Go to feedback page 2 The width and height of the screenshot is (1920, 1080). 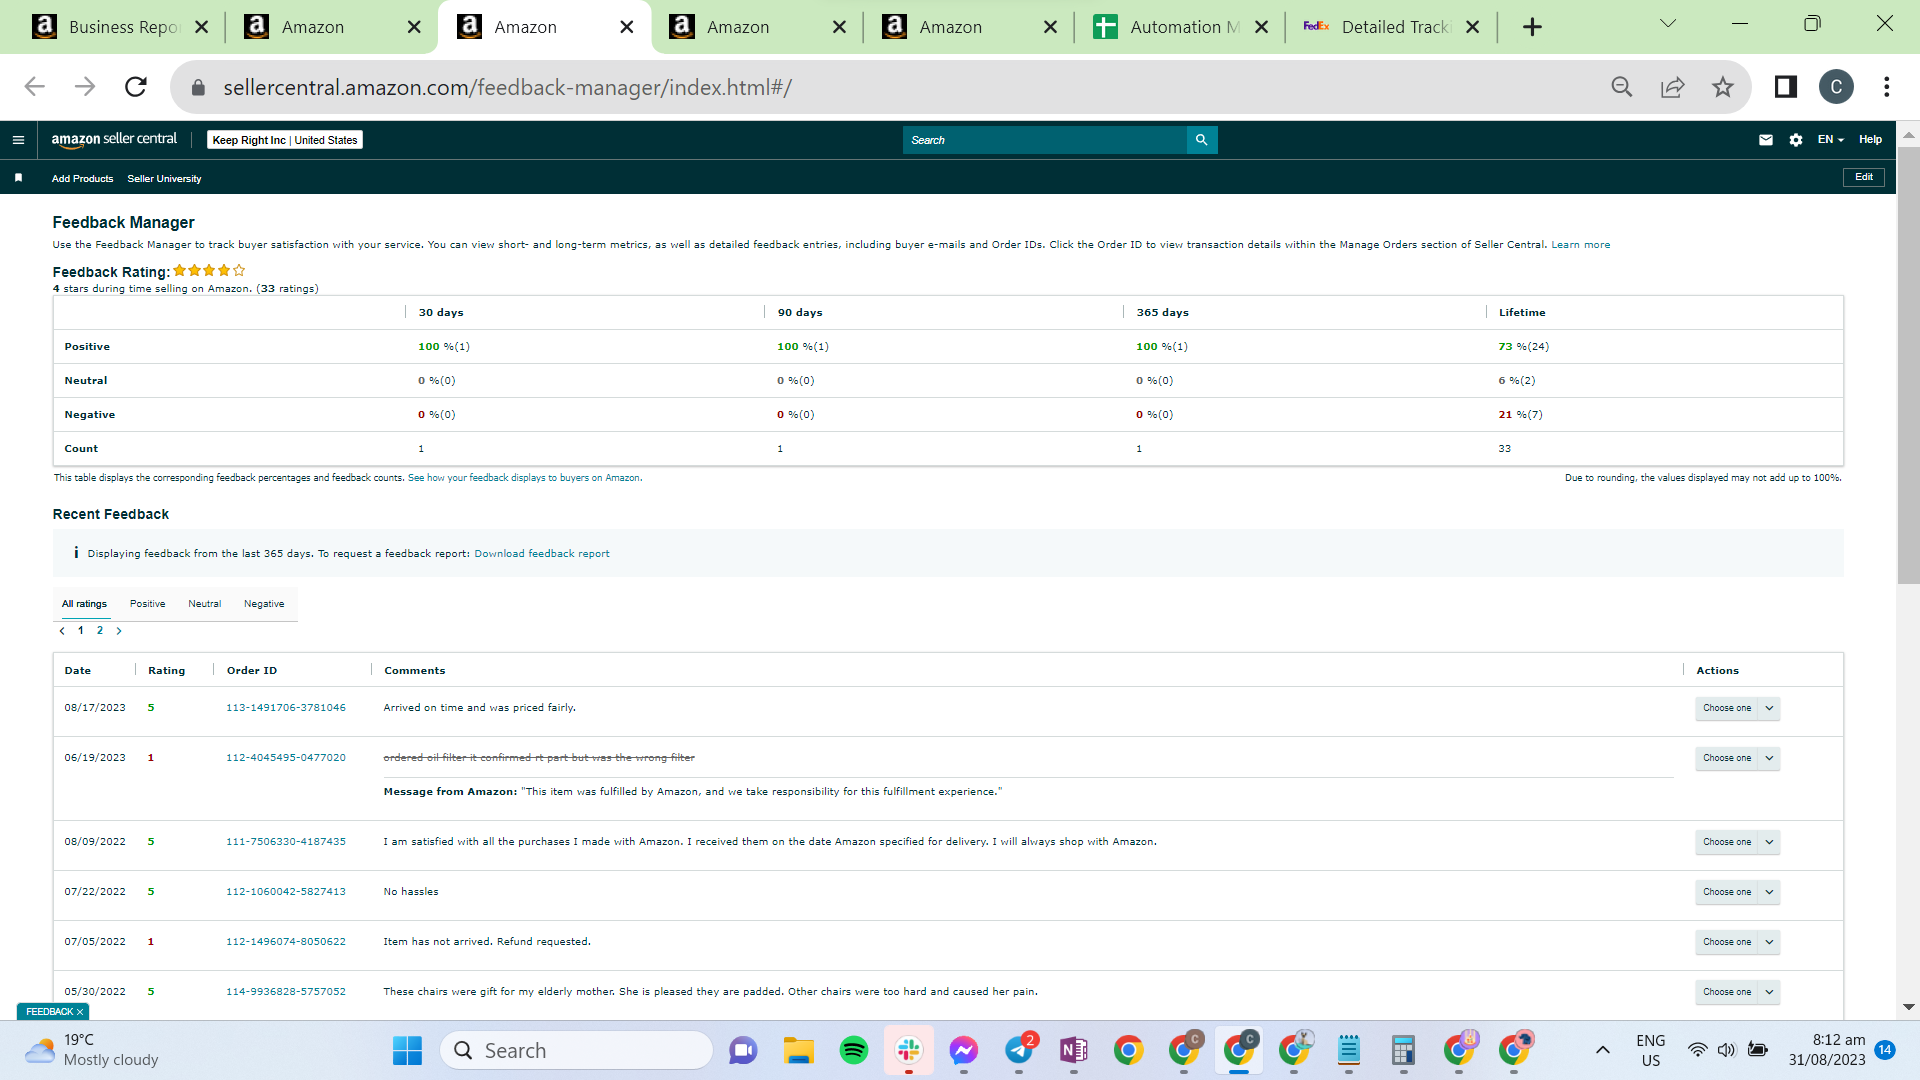(x=100, y=631)
